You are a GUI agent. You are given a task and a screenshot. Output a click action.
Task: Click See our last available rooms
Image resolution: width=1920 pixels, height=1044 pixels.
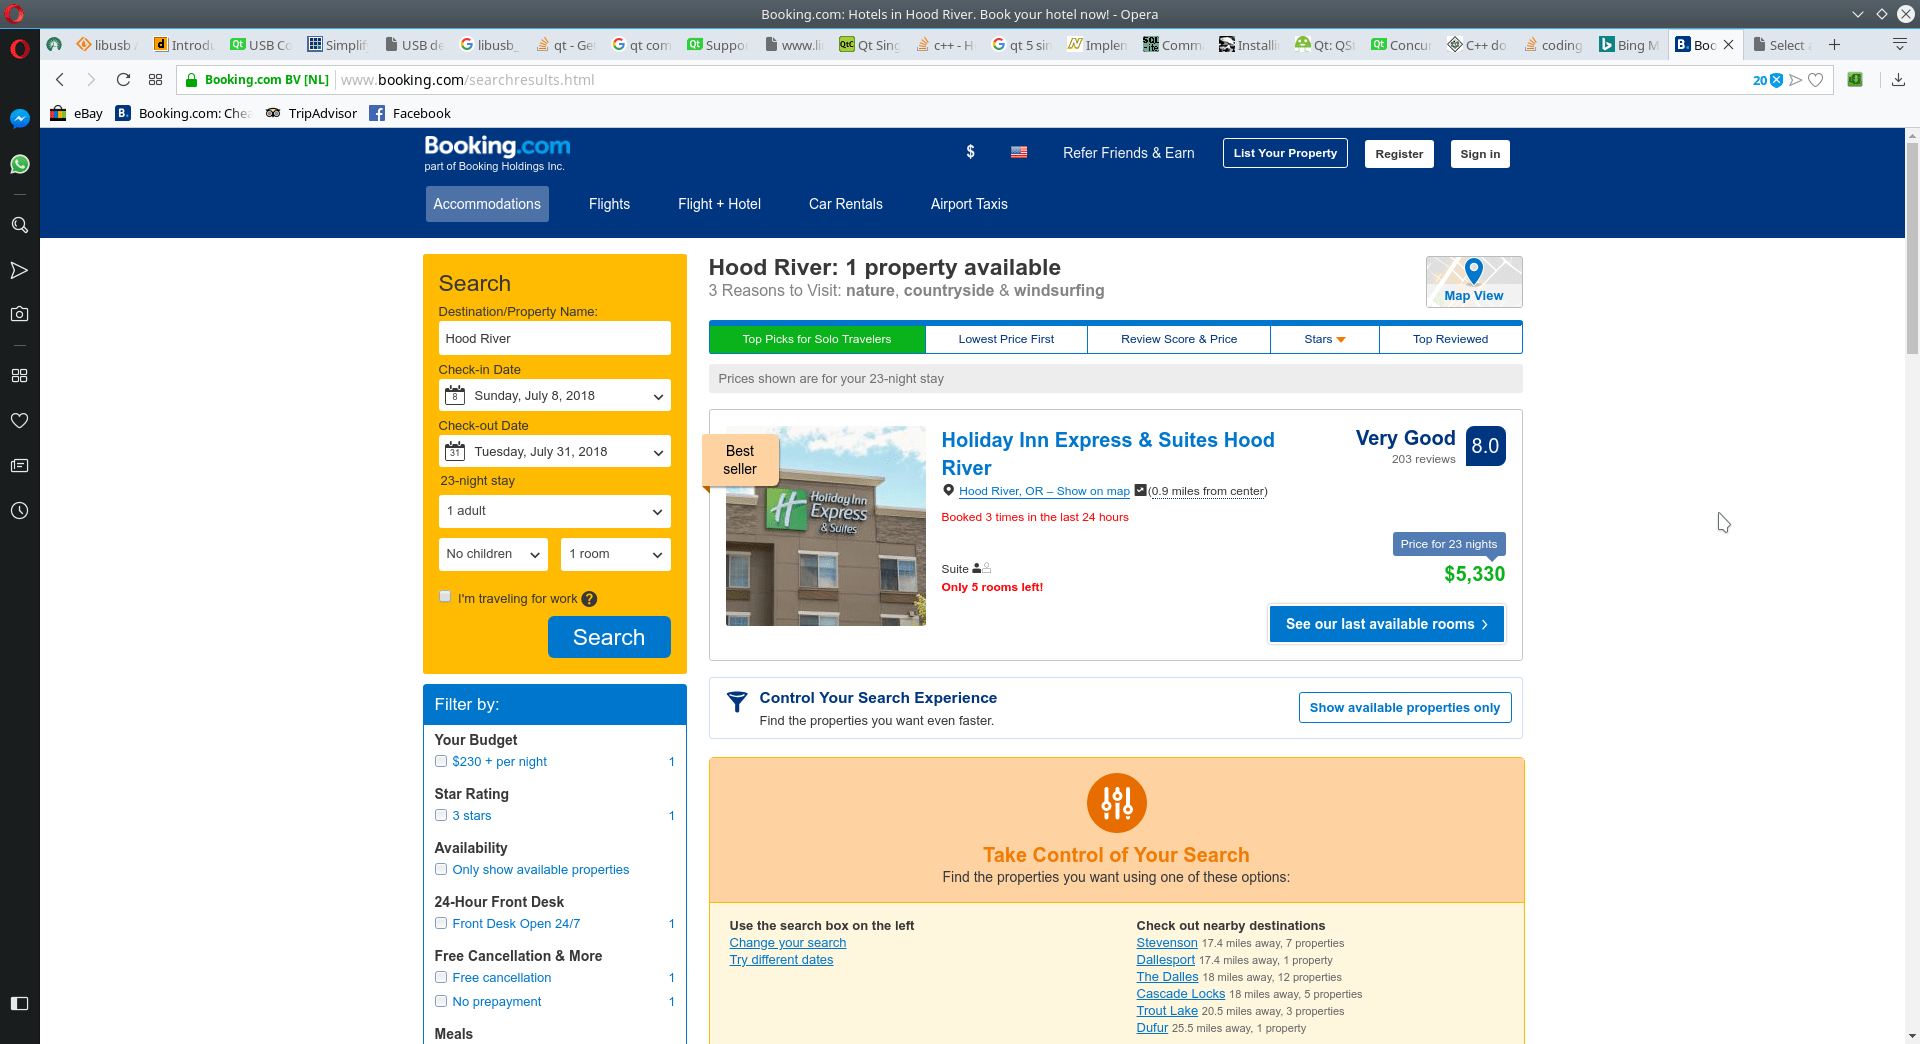pos(1386,624)
